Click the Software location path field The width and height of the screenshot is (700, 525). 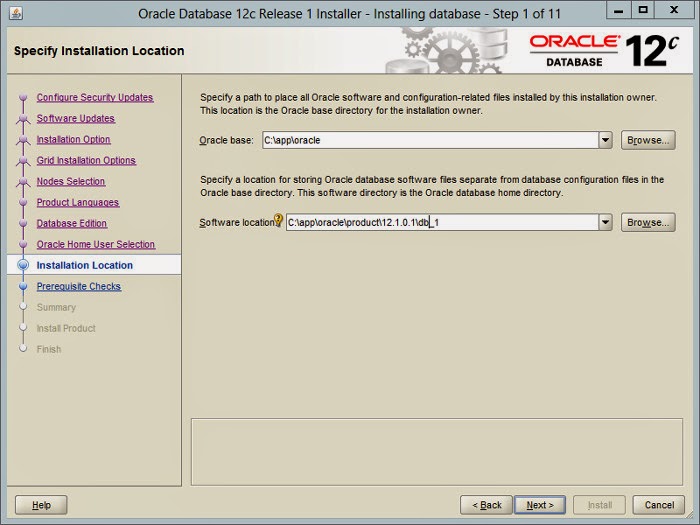[442, 222]
